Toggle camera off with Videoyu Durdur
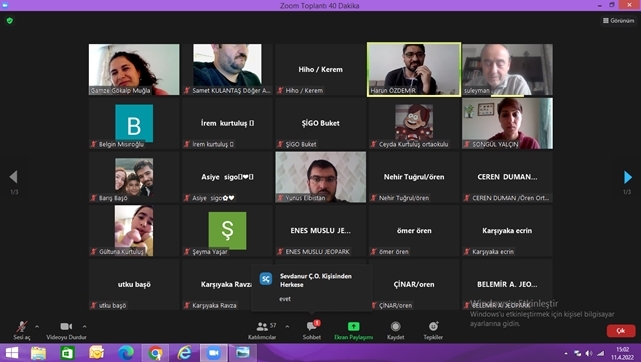 (x=66, y=331)
